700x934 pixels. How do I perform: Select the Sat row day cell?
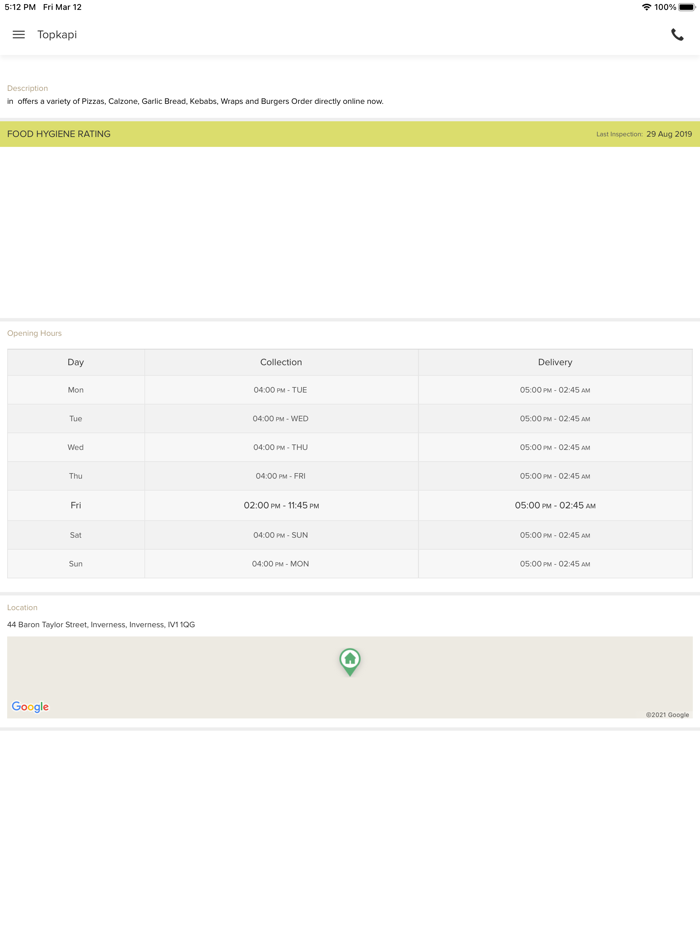pyautogui.click(x=76, y=535)
